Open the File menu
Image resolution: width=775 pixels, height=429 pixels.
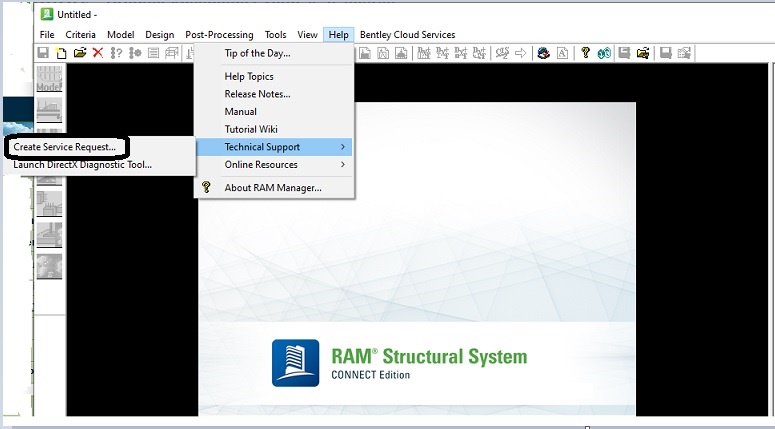point(47,35)
